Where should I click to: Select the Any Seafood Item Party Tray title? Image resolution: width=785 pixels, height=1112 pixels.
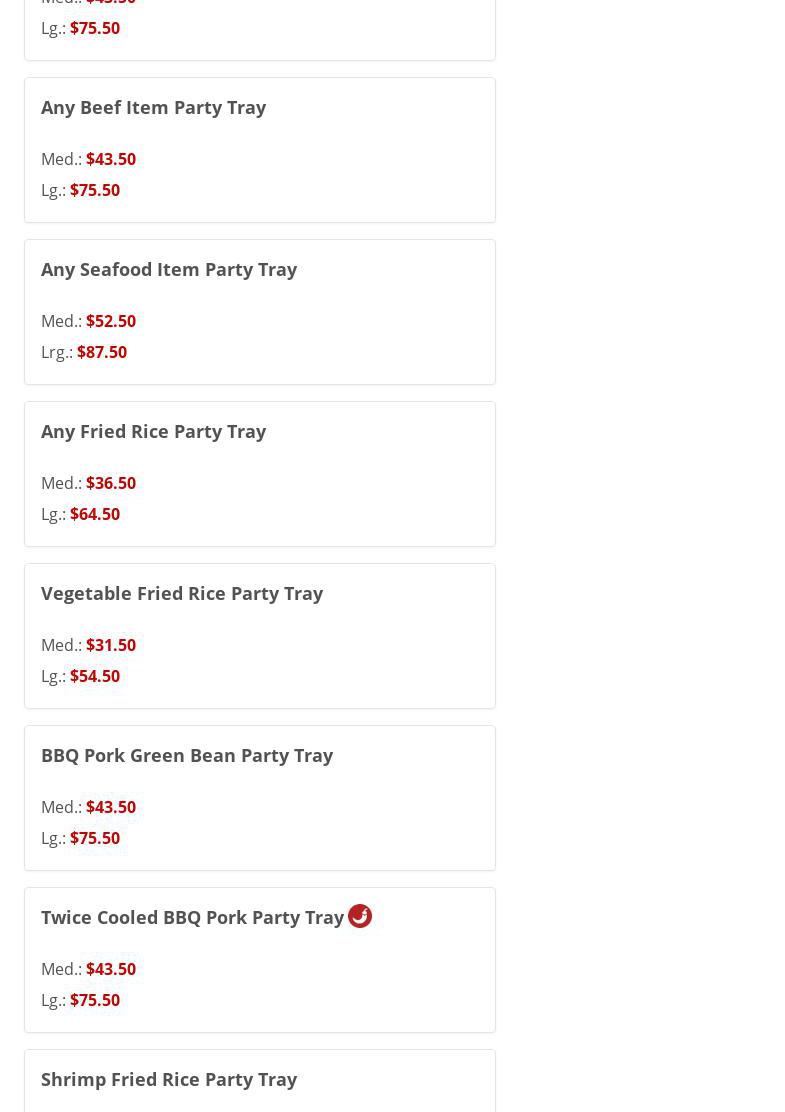(x=169, y=269)
